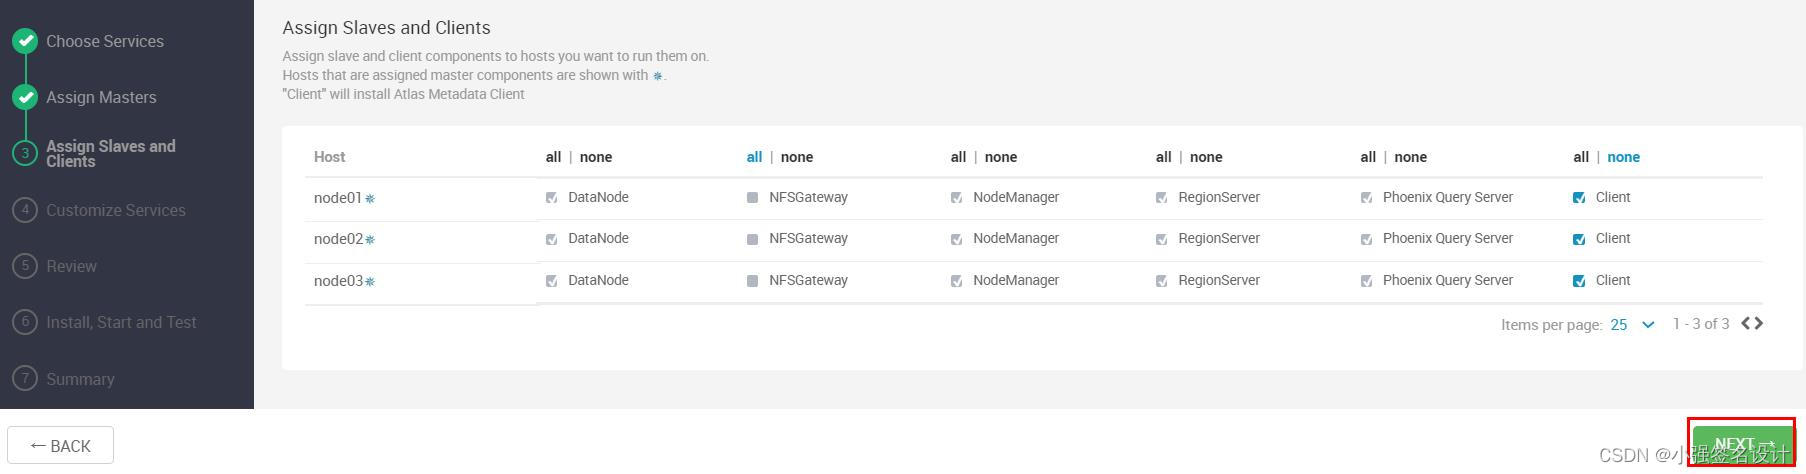Click the step 7 Summary circle icon

point(25,379)
